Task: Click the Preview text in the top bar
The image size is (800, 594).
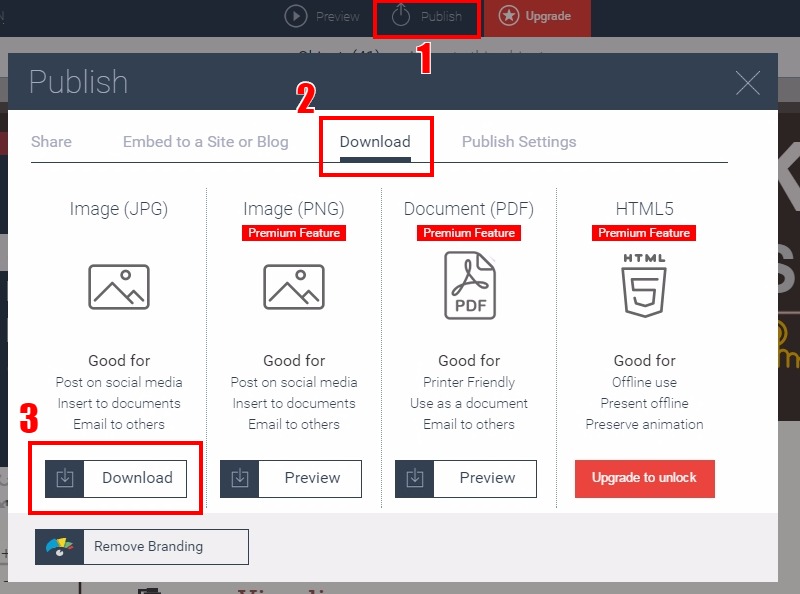Action: point(338,16)
